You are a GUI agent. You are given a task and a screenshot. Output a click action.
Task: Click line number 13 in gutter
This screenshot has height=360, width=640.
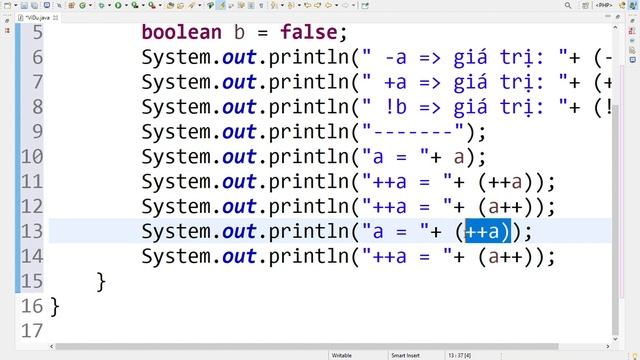32,231
